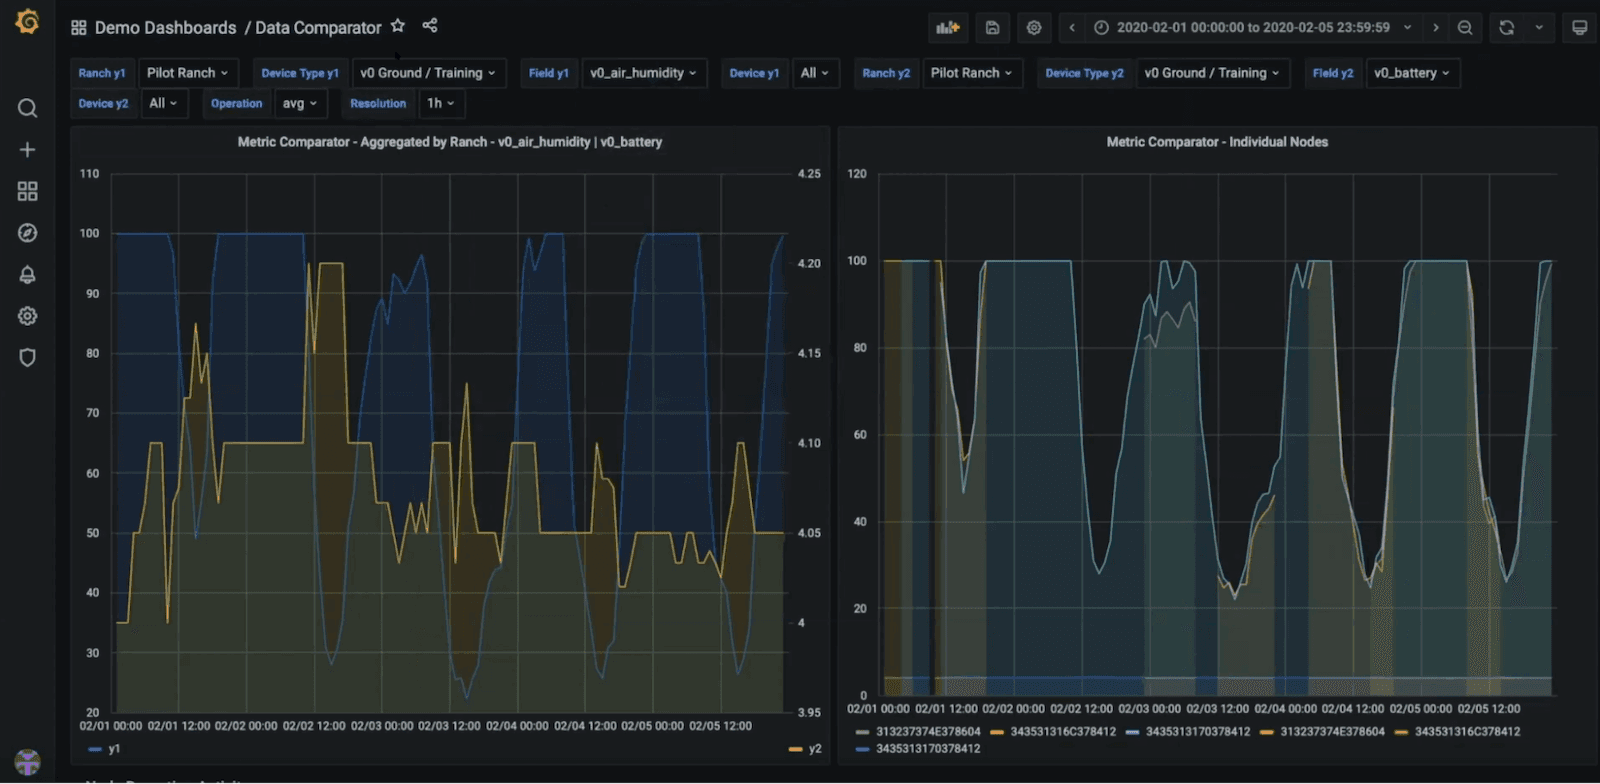Open the Resolution 1h dropdown
Image resolution: width=1600 pixels, height=784 pixels.
[440, 103]
